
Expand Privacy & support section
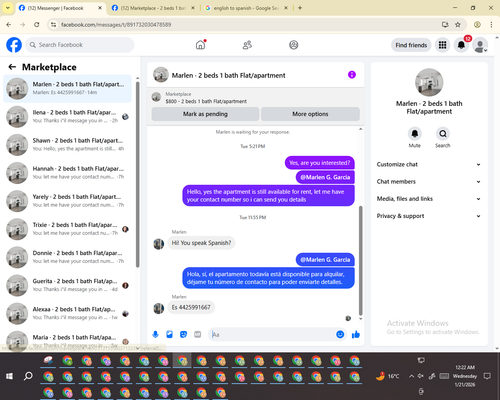click(429, 216)
